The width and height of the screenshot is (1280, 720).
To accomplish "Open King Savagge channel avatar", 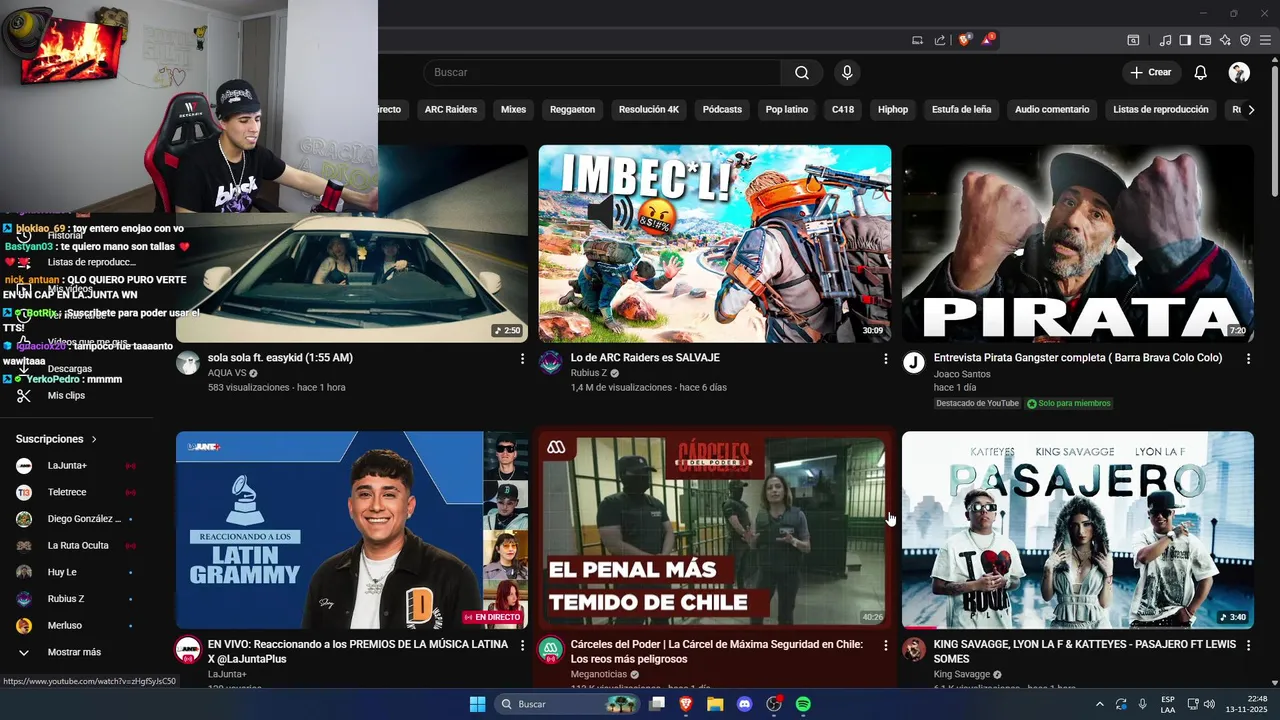I will pyautogui.click(x=913, y=649).
